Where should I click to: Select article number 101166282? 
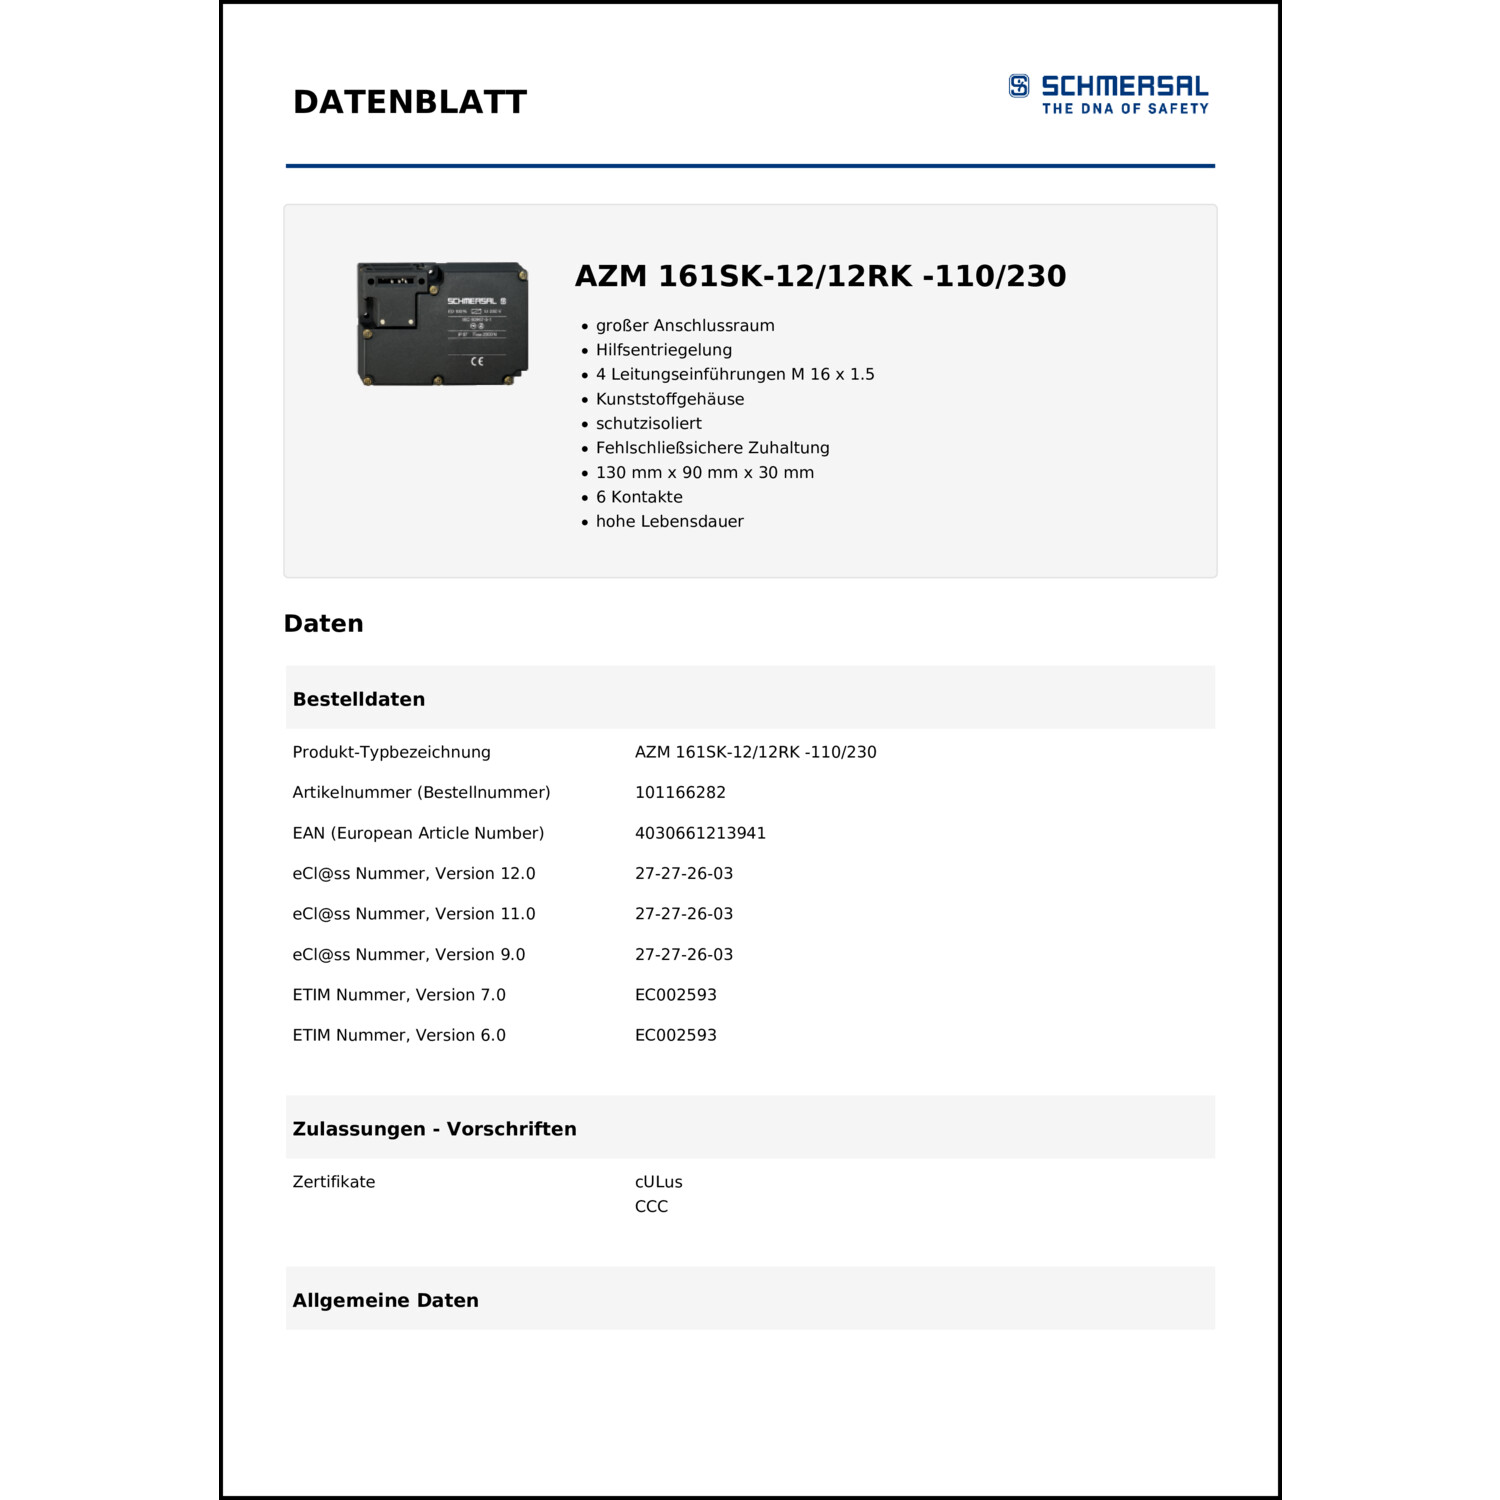(680, 792)
